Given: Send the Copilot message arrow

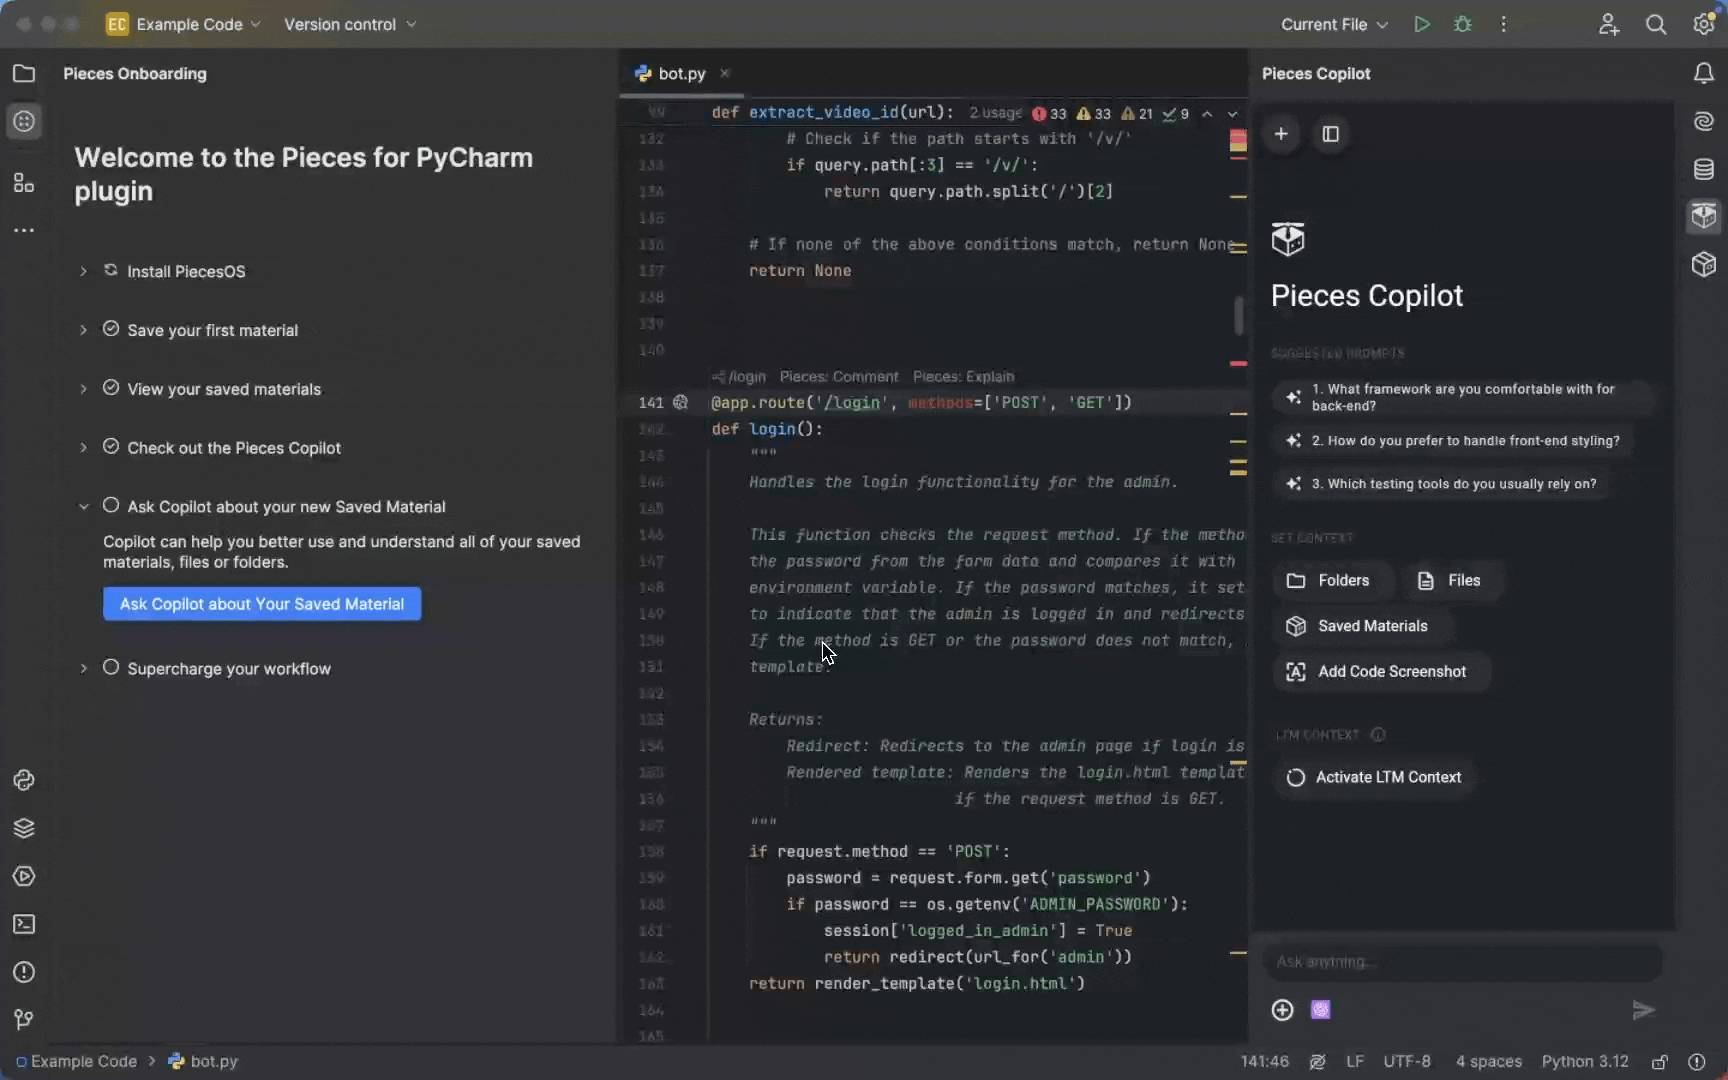Looking at the screenshot, I should (x=1643, y=1010).
